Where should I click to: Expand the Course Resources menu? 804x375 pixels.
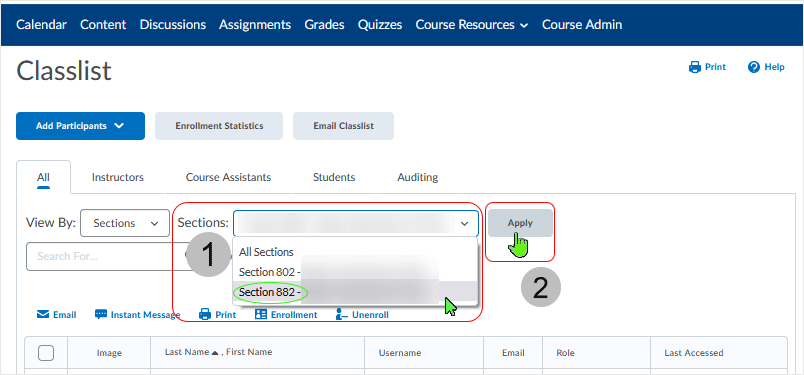(472, 25)
